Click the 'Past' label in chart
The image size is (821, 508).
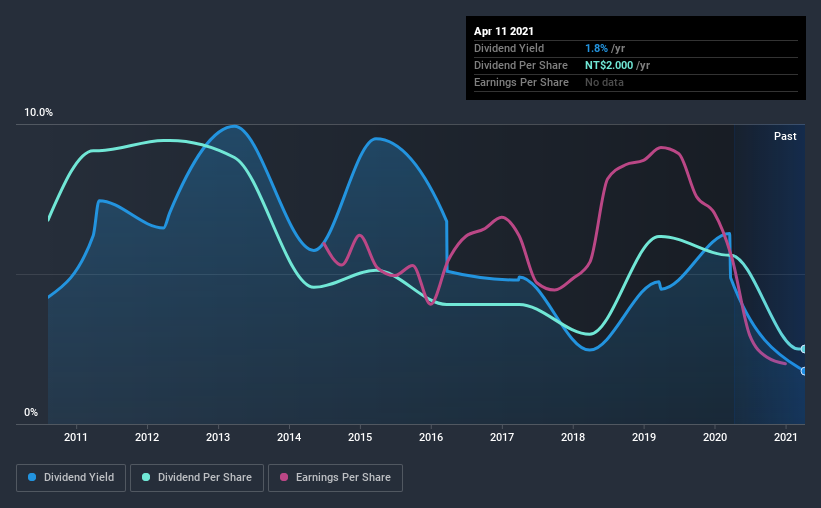coord(785,136)
